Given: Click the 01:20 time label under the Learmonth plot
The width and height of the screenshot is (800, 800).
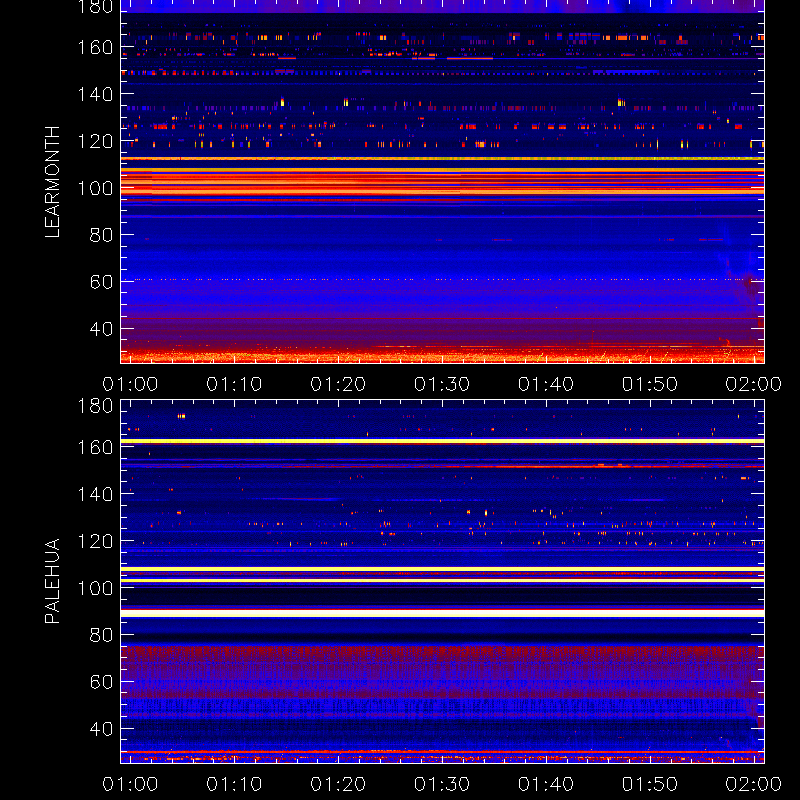Looking at the screenshot, I should point(338,384).
